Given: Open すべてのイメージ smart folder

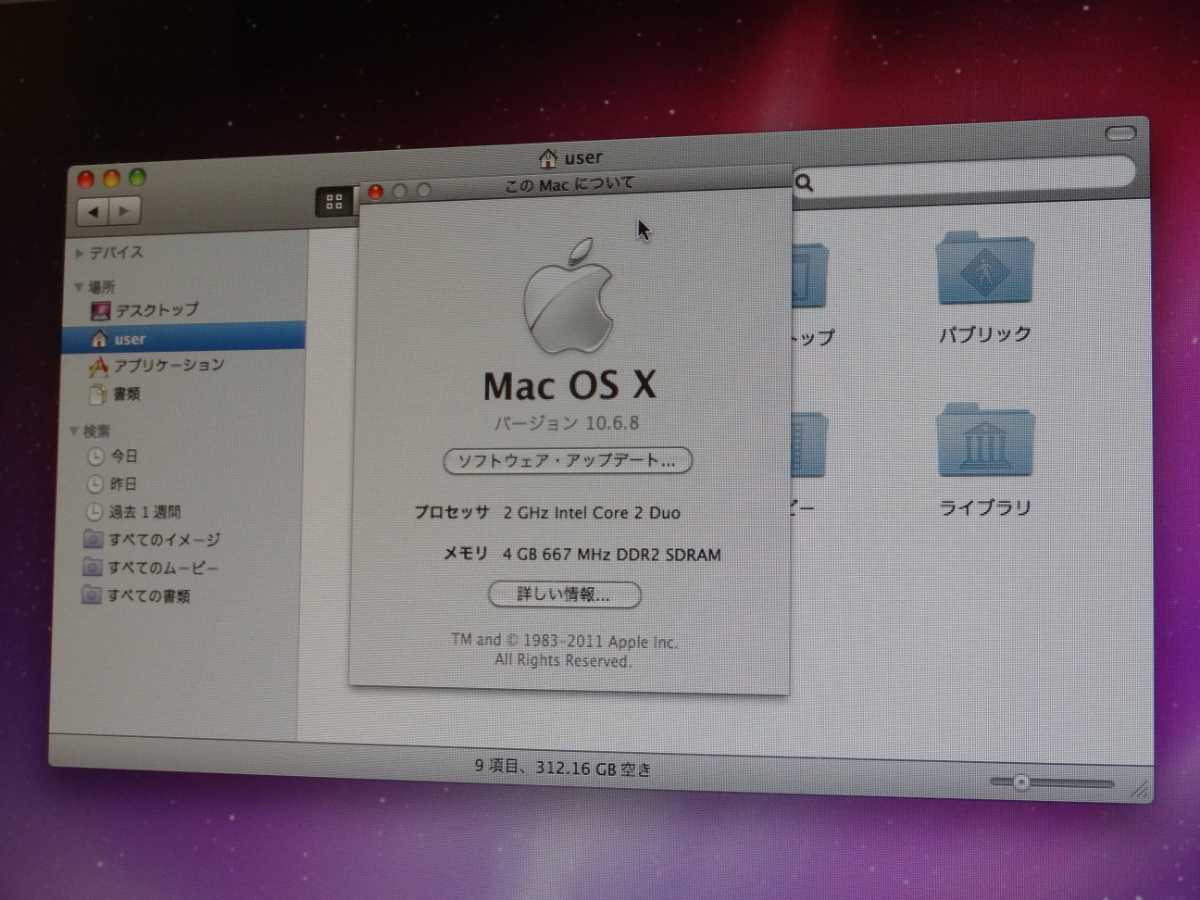Looking at the screenshot, I should coord(150,540).
